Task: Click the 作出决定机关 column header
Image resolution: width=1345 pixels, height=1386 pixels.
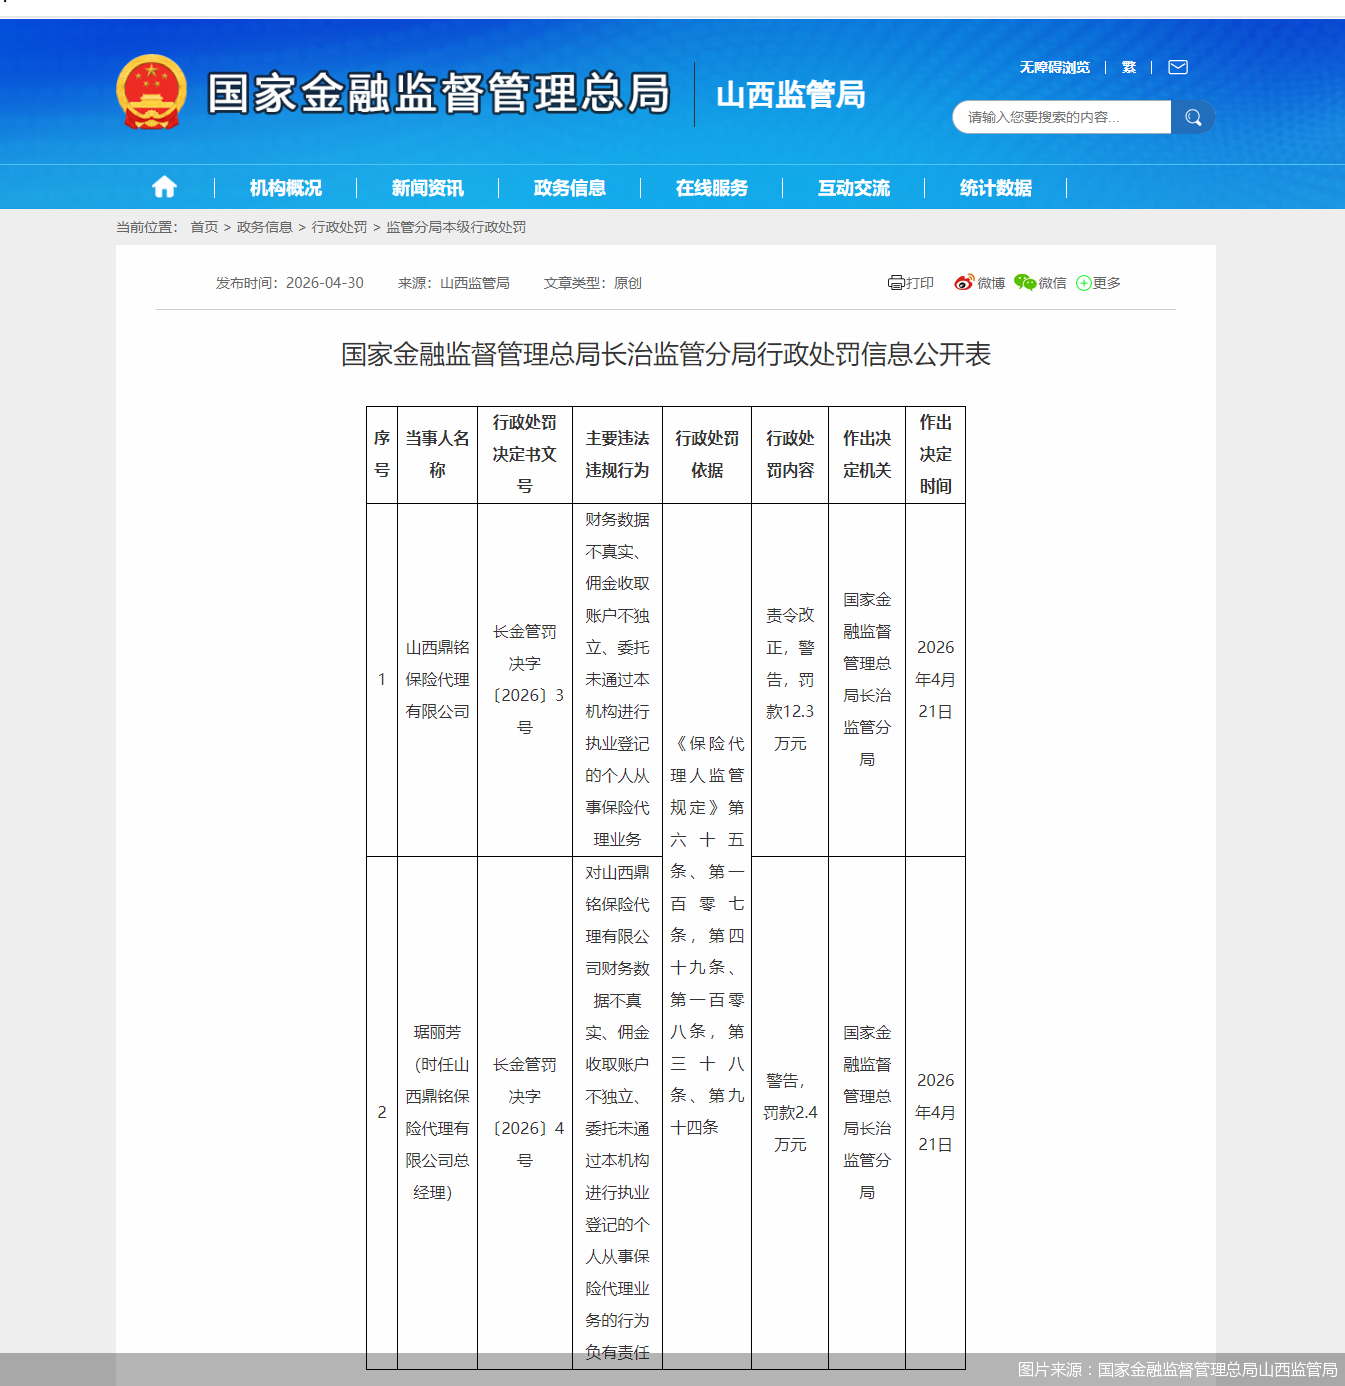Action: [x=867, y=454]
